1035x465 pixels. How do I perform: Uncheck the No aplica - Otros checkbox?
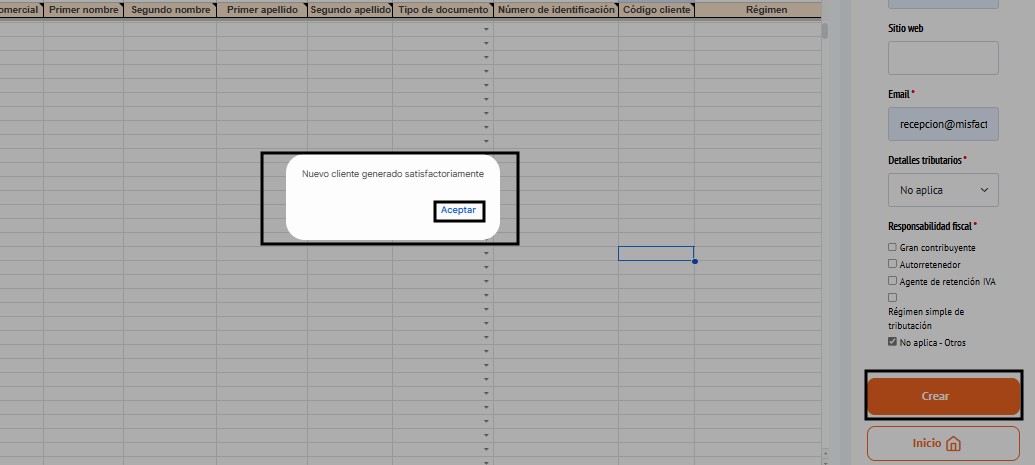click(892, 342)
